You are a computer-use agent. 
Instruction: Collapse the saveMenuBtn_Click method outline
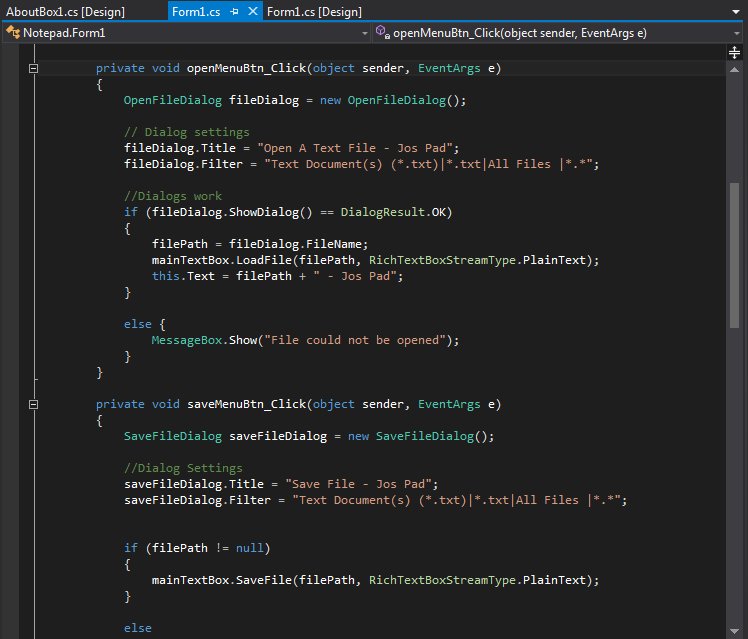pos(33,405)
